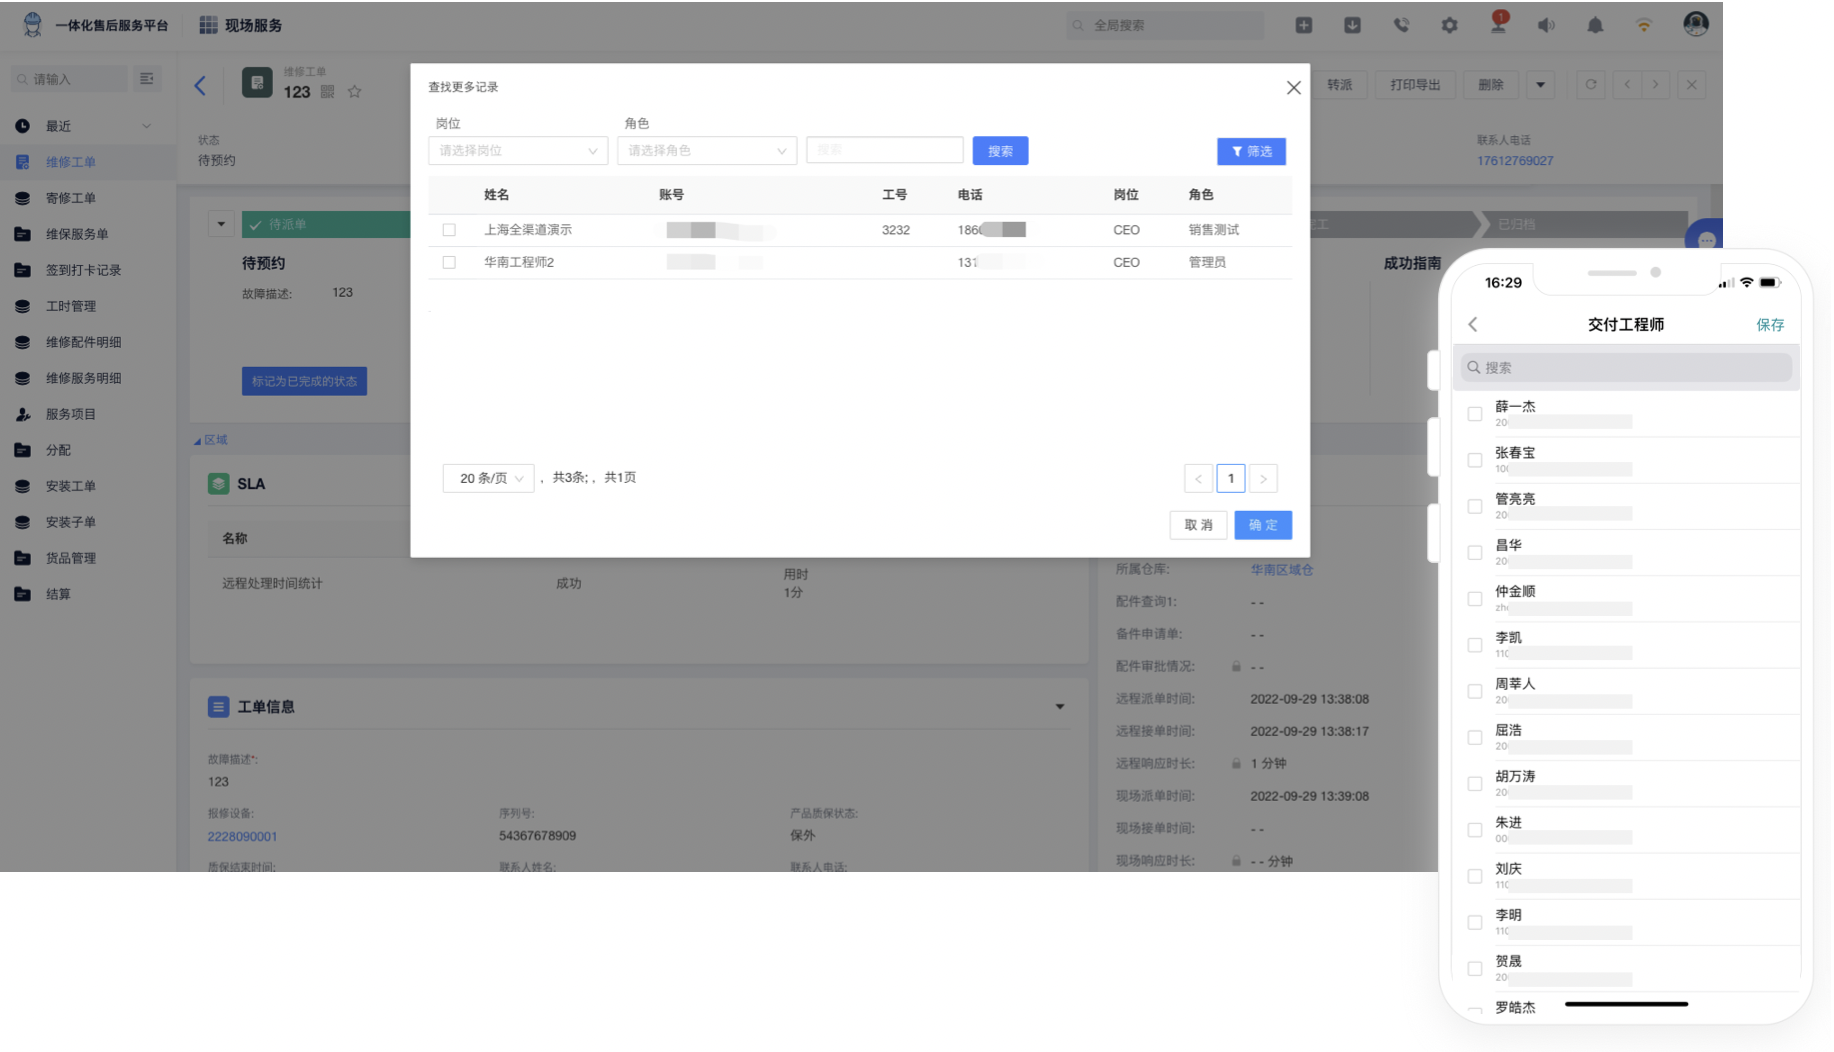Click the blue 搜索 button
1834x1052 pixels.
coord(999,151)
